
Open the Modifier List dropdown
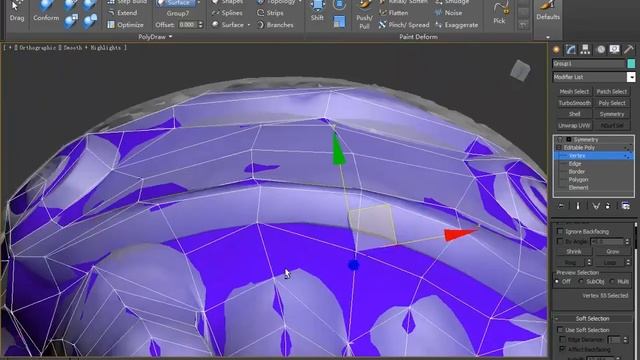pos(631,77)
